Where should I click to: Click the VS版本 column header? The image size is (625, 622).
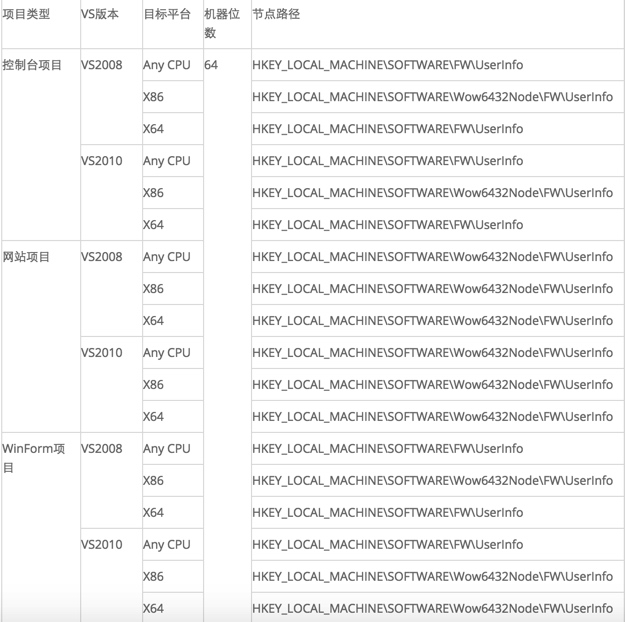tap(111, 24)
